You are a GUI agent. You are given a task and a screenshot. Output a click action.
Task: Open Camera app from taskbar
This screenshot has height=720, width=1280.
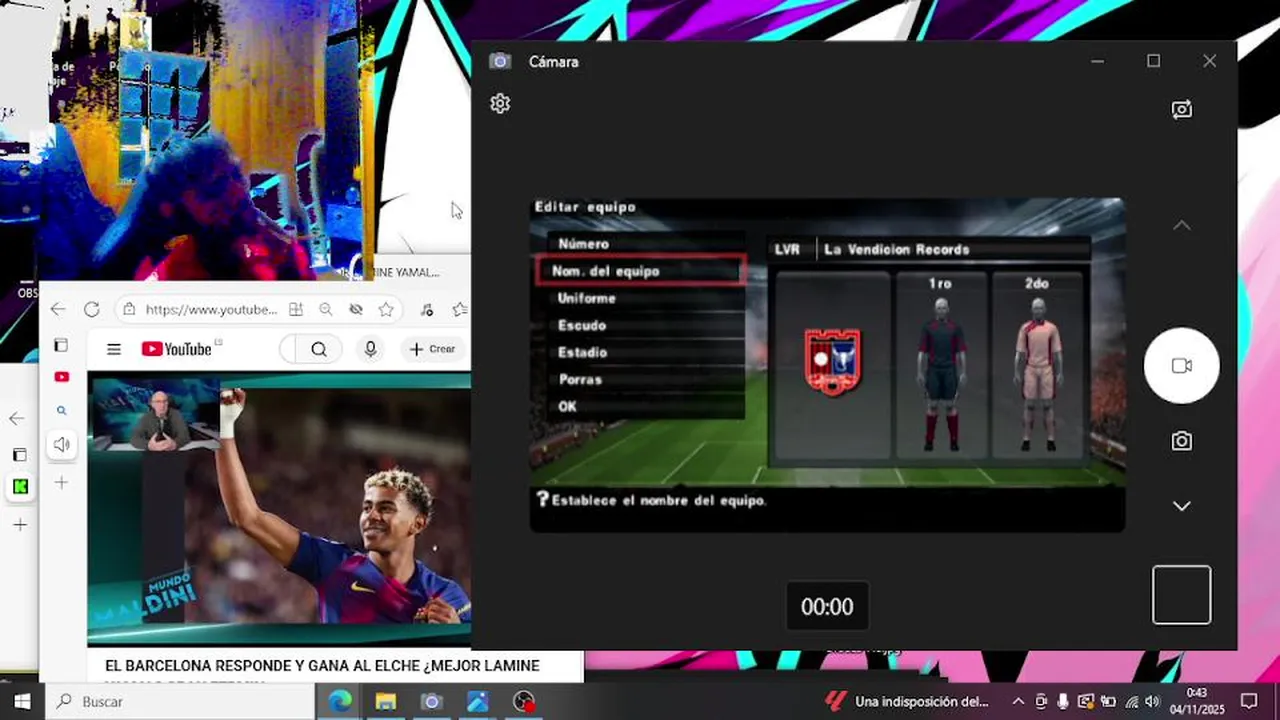[x=431, y=702]
